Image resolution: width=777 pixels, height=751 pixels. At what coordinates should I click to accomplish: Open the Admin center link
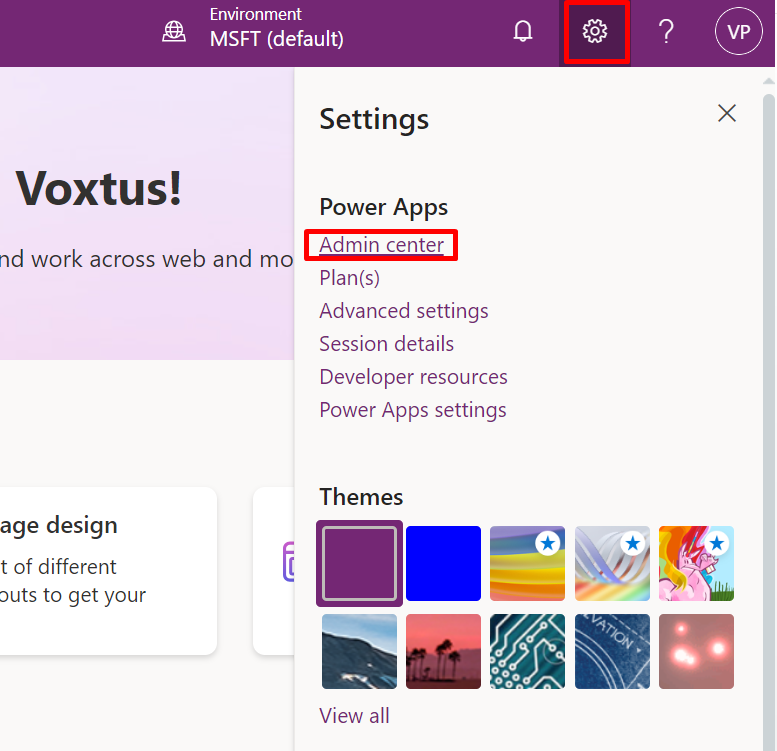click(x=381, y=245)
